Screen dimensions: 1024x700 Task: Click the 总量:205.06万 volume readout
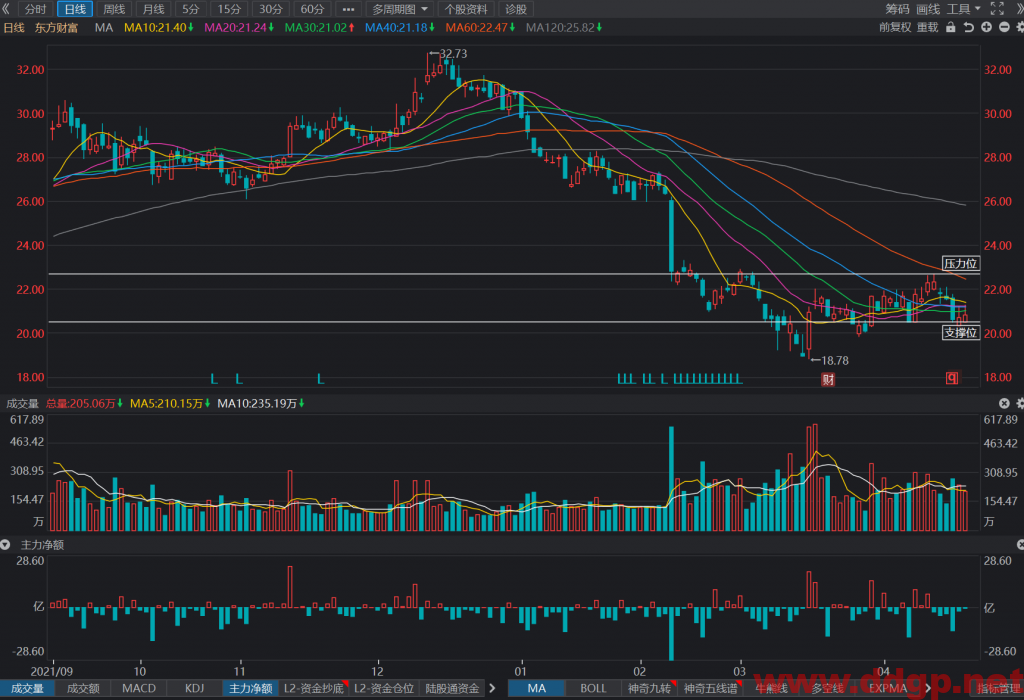pyautogui.click(x=84, y=404)
